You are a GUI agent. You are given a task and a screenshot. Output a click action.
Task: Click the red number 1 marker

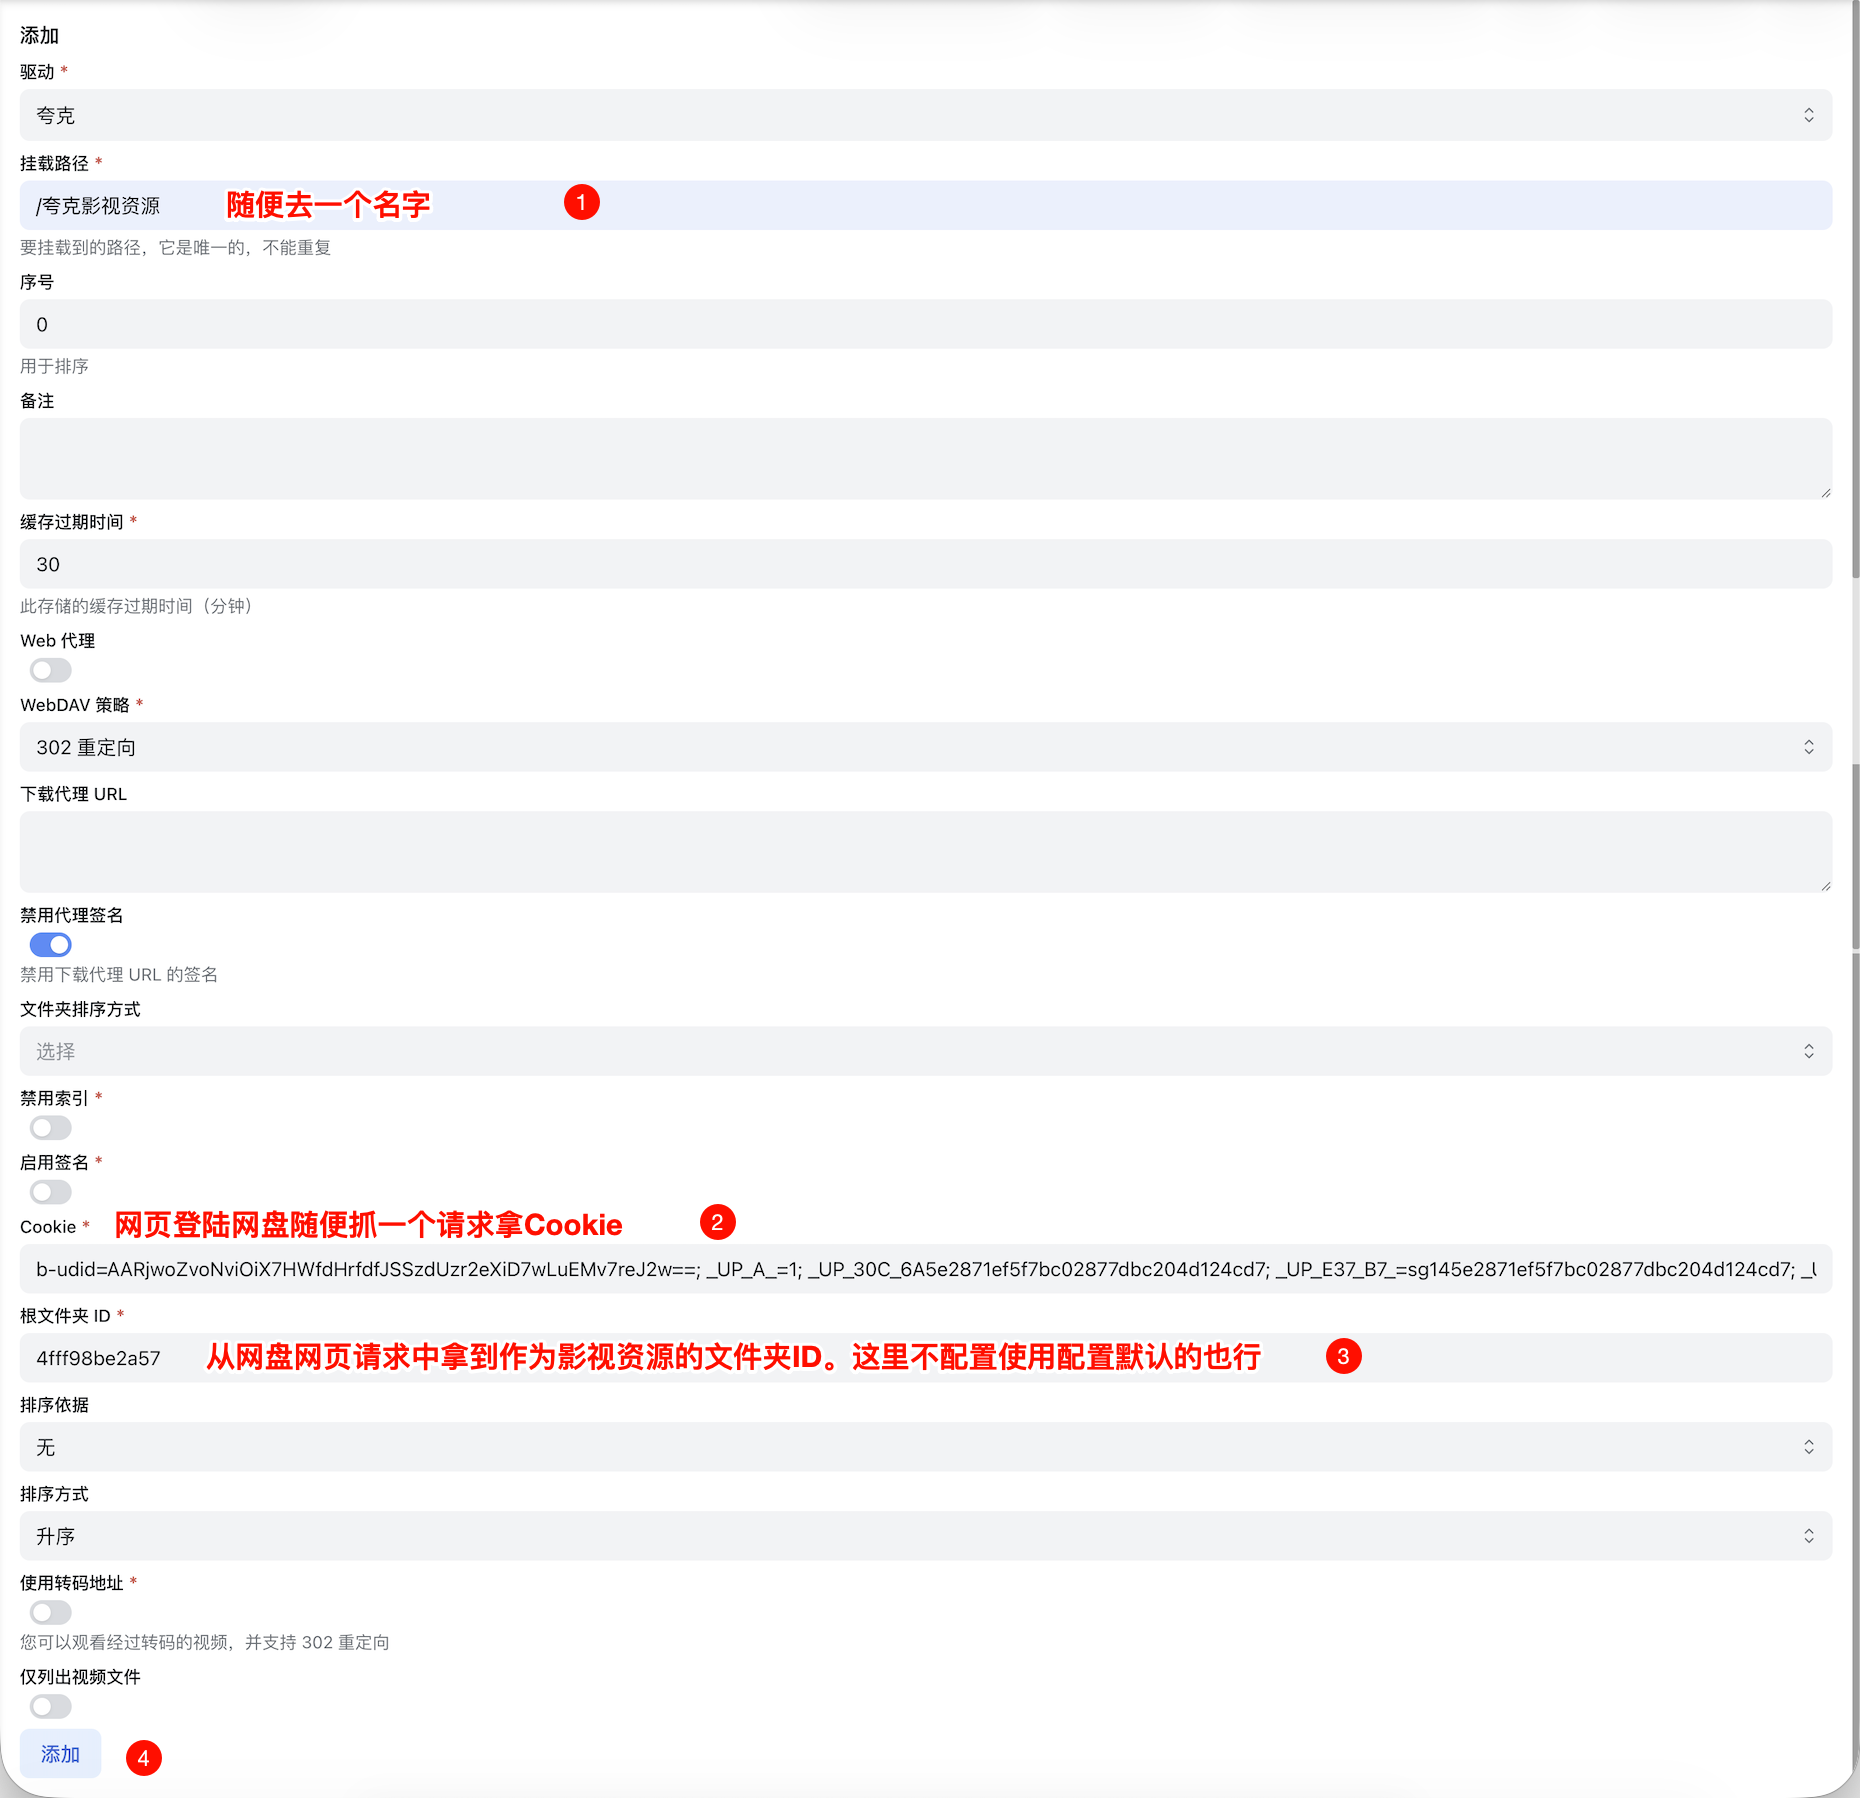(581, 203)
